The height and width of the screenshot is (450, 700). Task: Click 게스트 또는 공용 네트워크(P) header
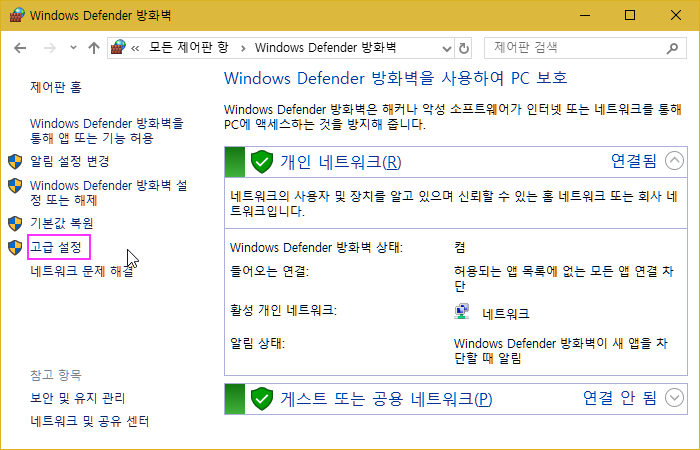(x=386, y=398)
